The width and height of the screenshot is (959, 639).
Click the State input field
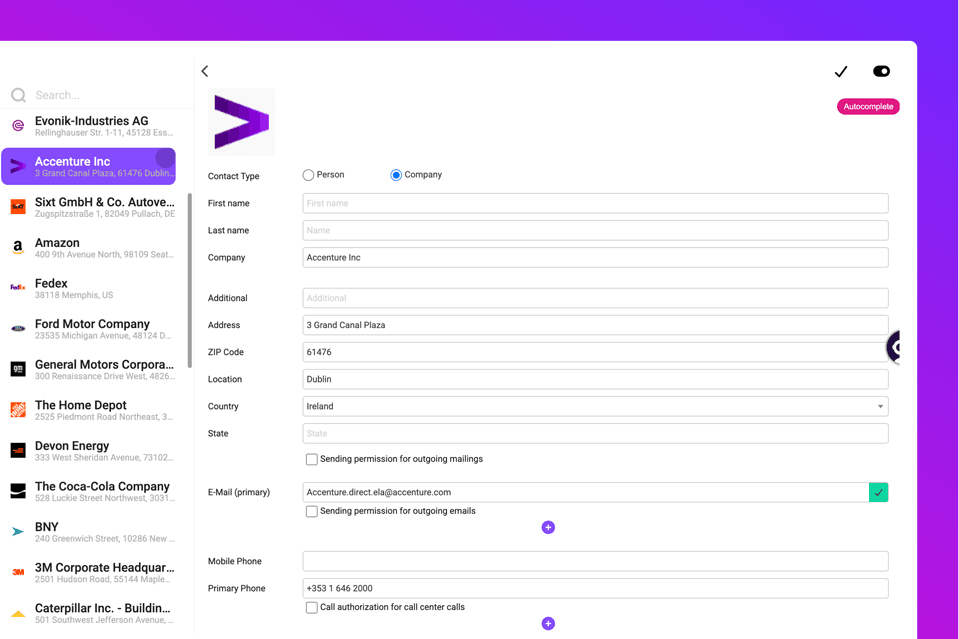tap(595, 434)
